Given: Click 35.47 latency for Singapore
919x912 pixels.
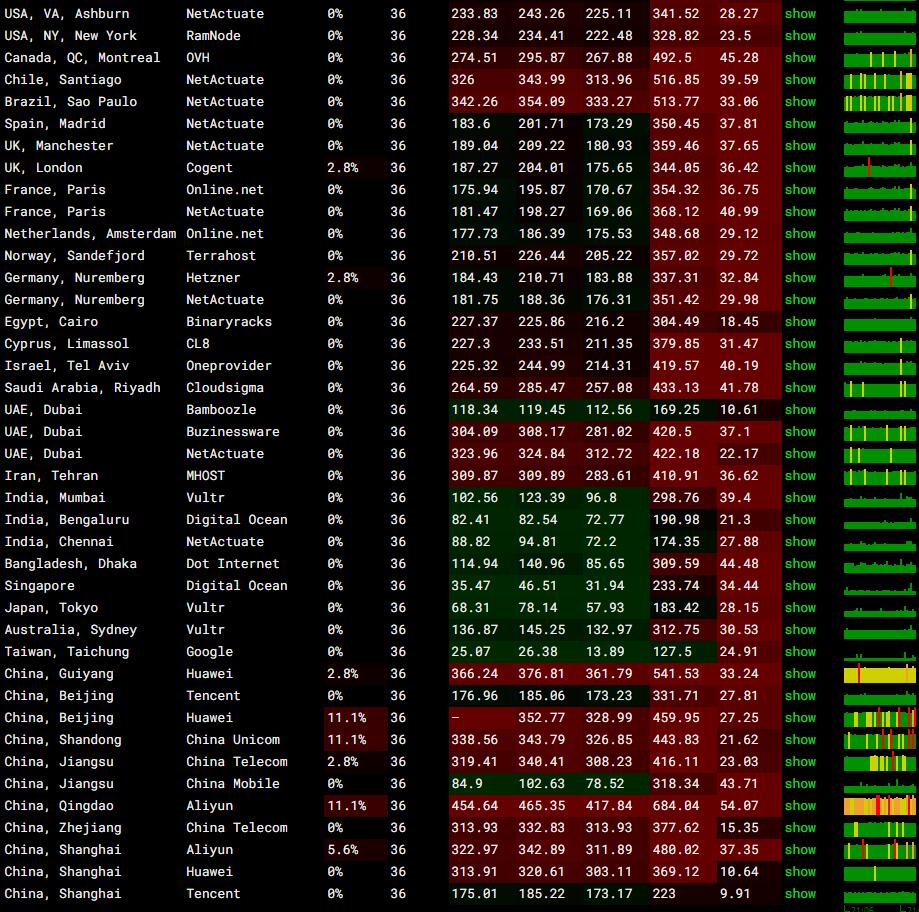Looking at the screenshot, I should (x=470, y=586).
